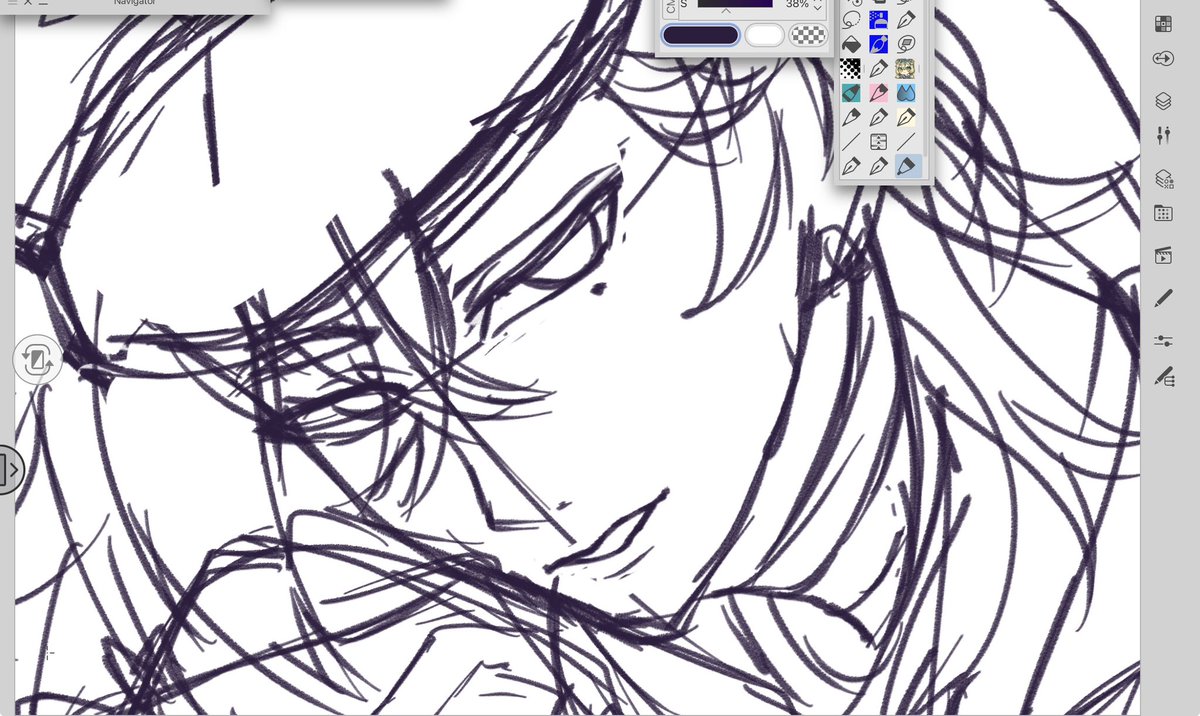
Task: Select the transparent checkered color swatch
Action: 808,36
